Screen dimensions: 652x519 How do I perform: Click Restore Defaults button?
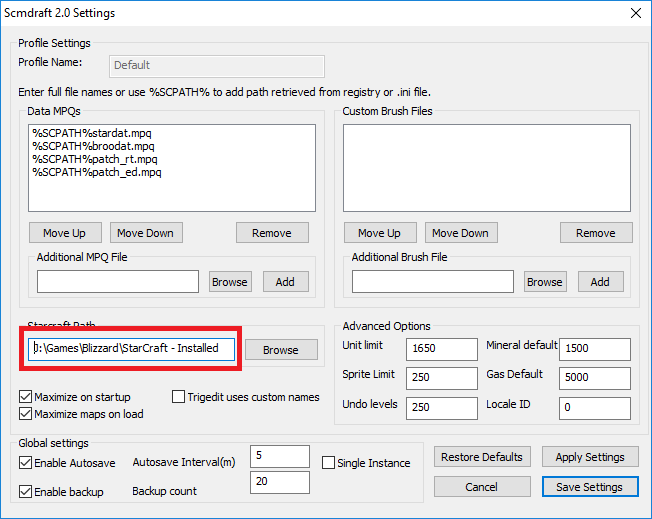(482, 457)
